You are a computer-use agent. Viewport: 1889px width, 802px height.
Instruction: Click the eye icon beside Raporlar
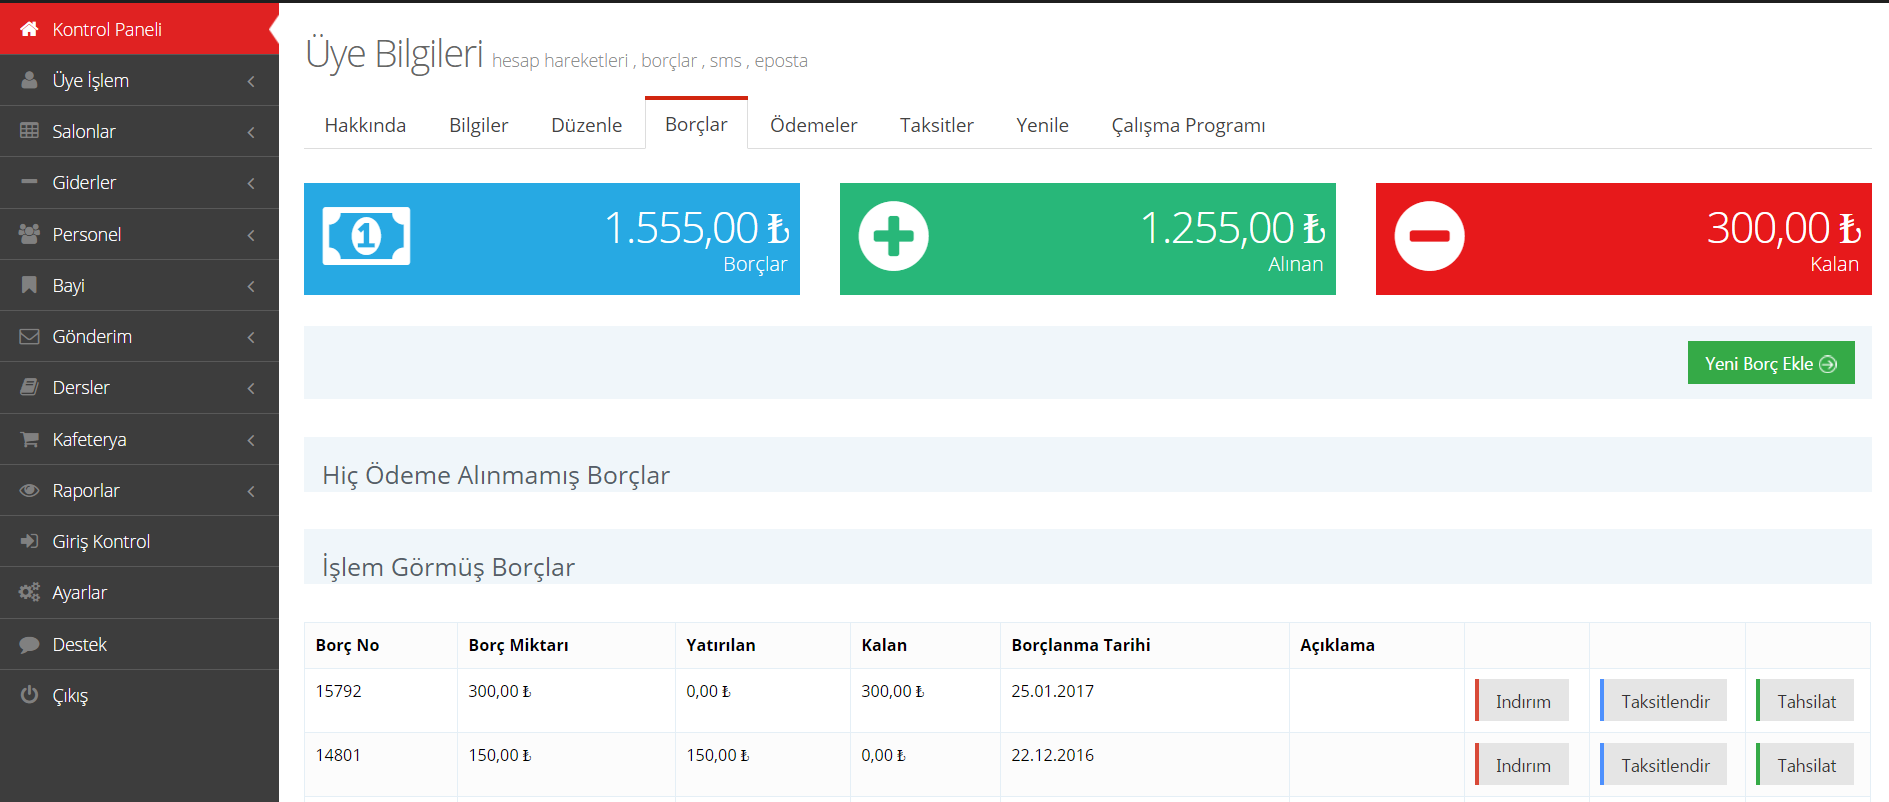click(x=29, y=490)
